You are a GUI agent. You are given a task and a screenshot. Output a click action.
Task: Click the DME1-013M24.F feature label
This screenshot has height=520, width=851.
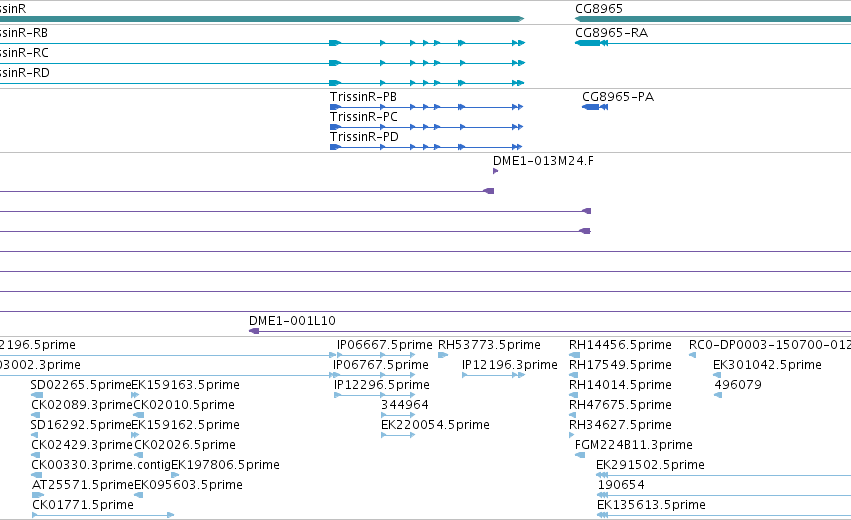(543, 161)
